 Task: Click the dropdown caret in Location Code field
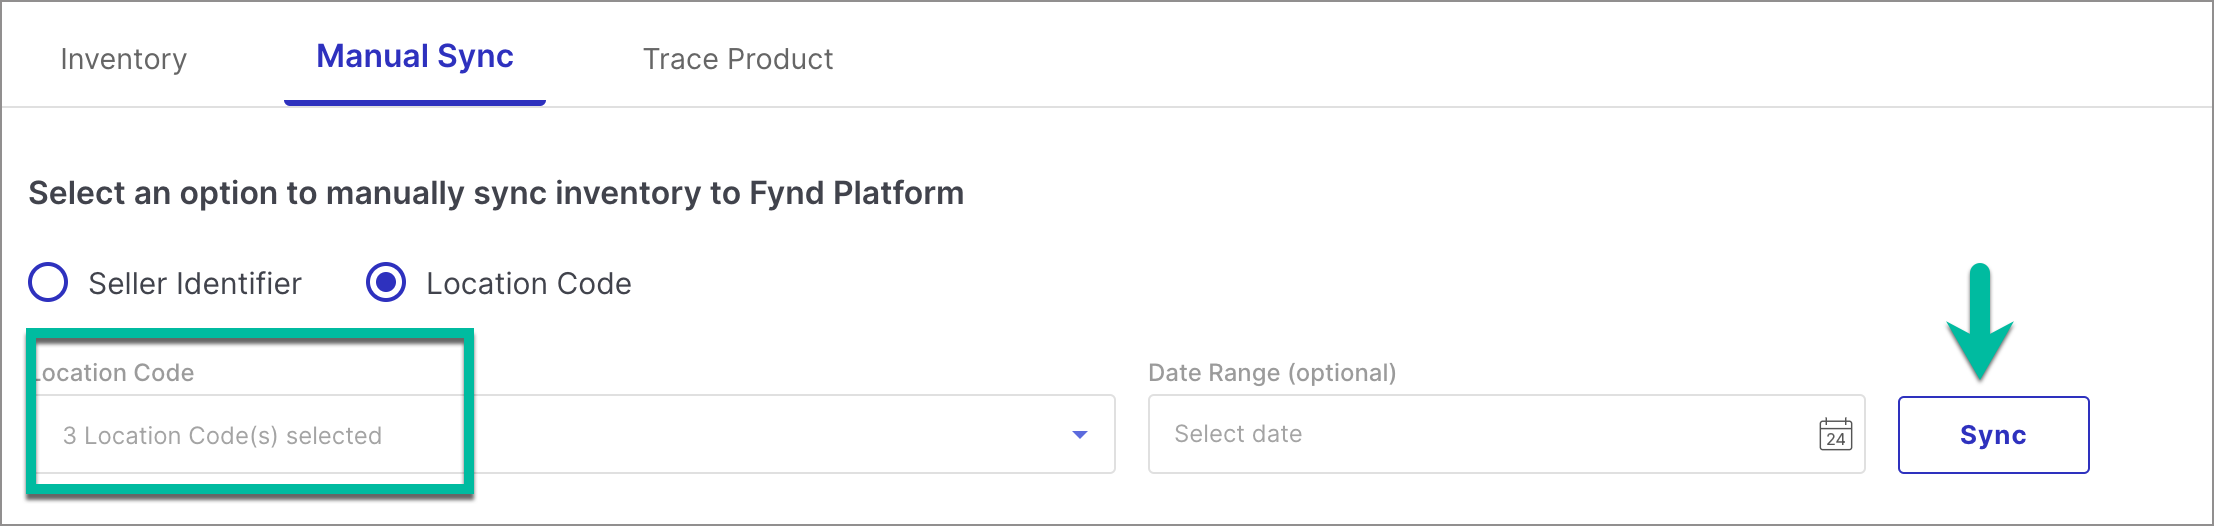pos(1079,435)
